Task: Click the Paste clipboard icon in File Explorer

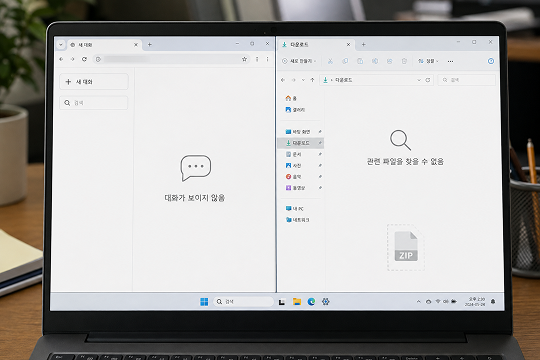Action: tap(360, 61)
